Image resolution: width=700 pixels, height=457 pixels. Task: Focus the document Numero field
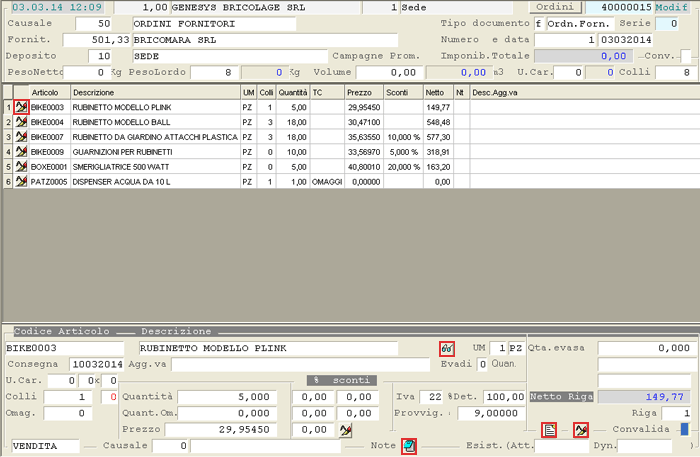click(x=565, y=40)
